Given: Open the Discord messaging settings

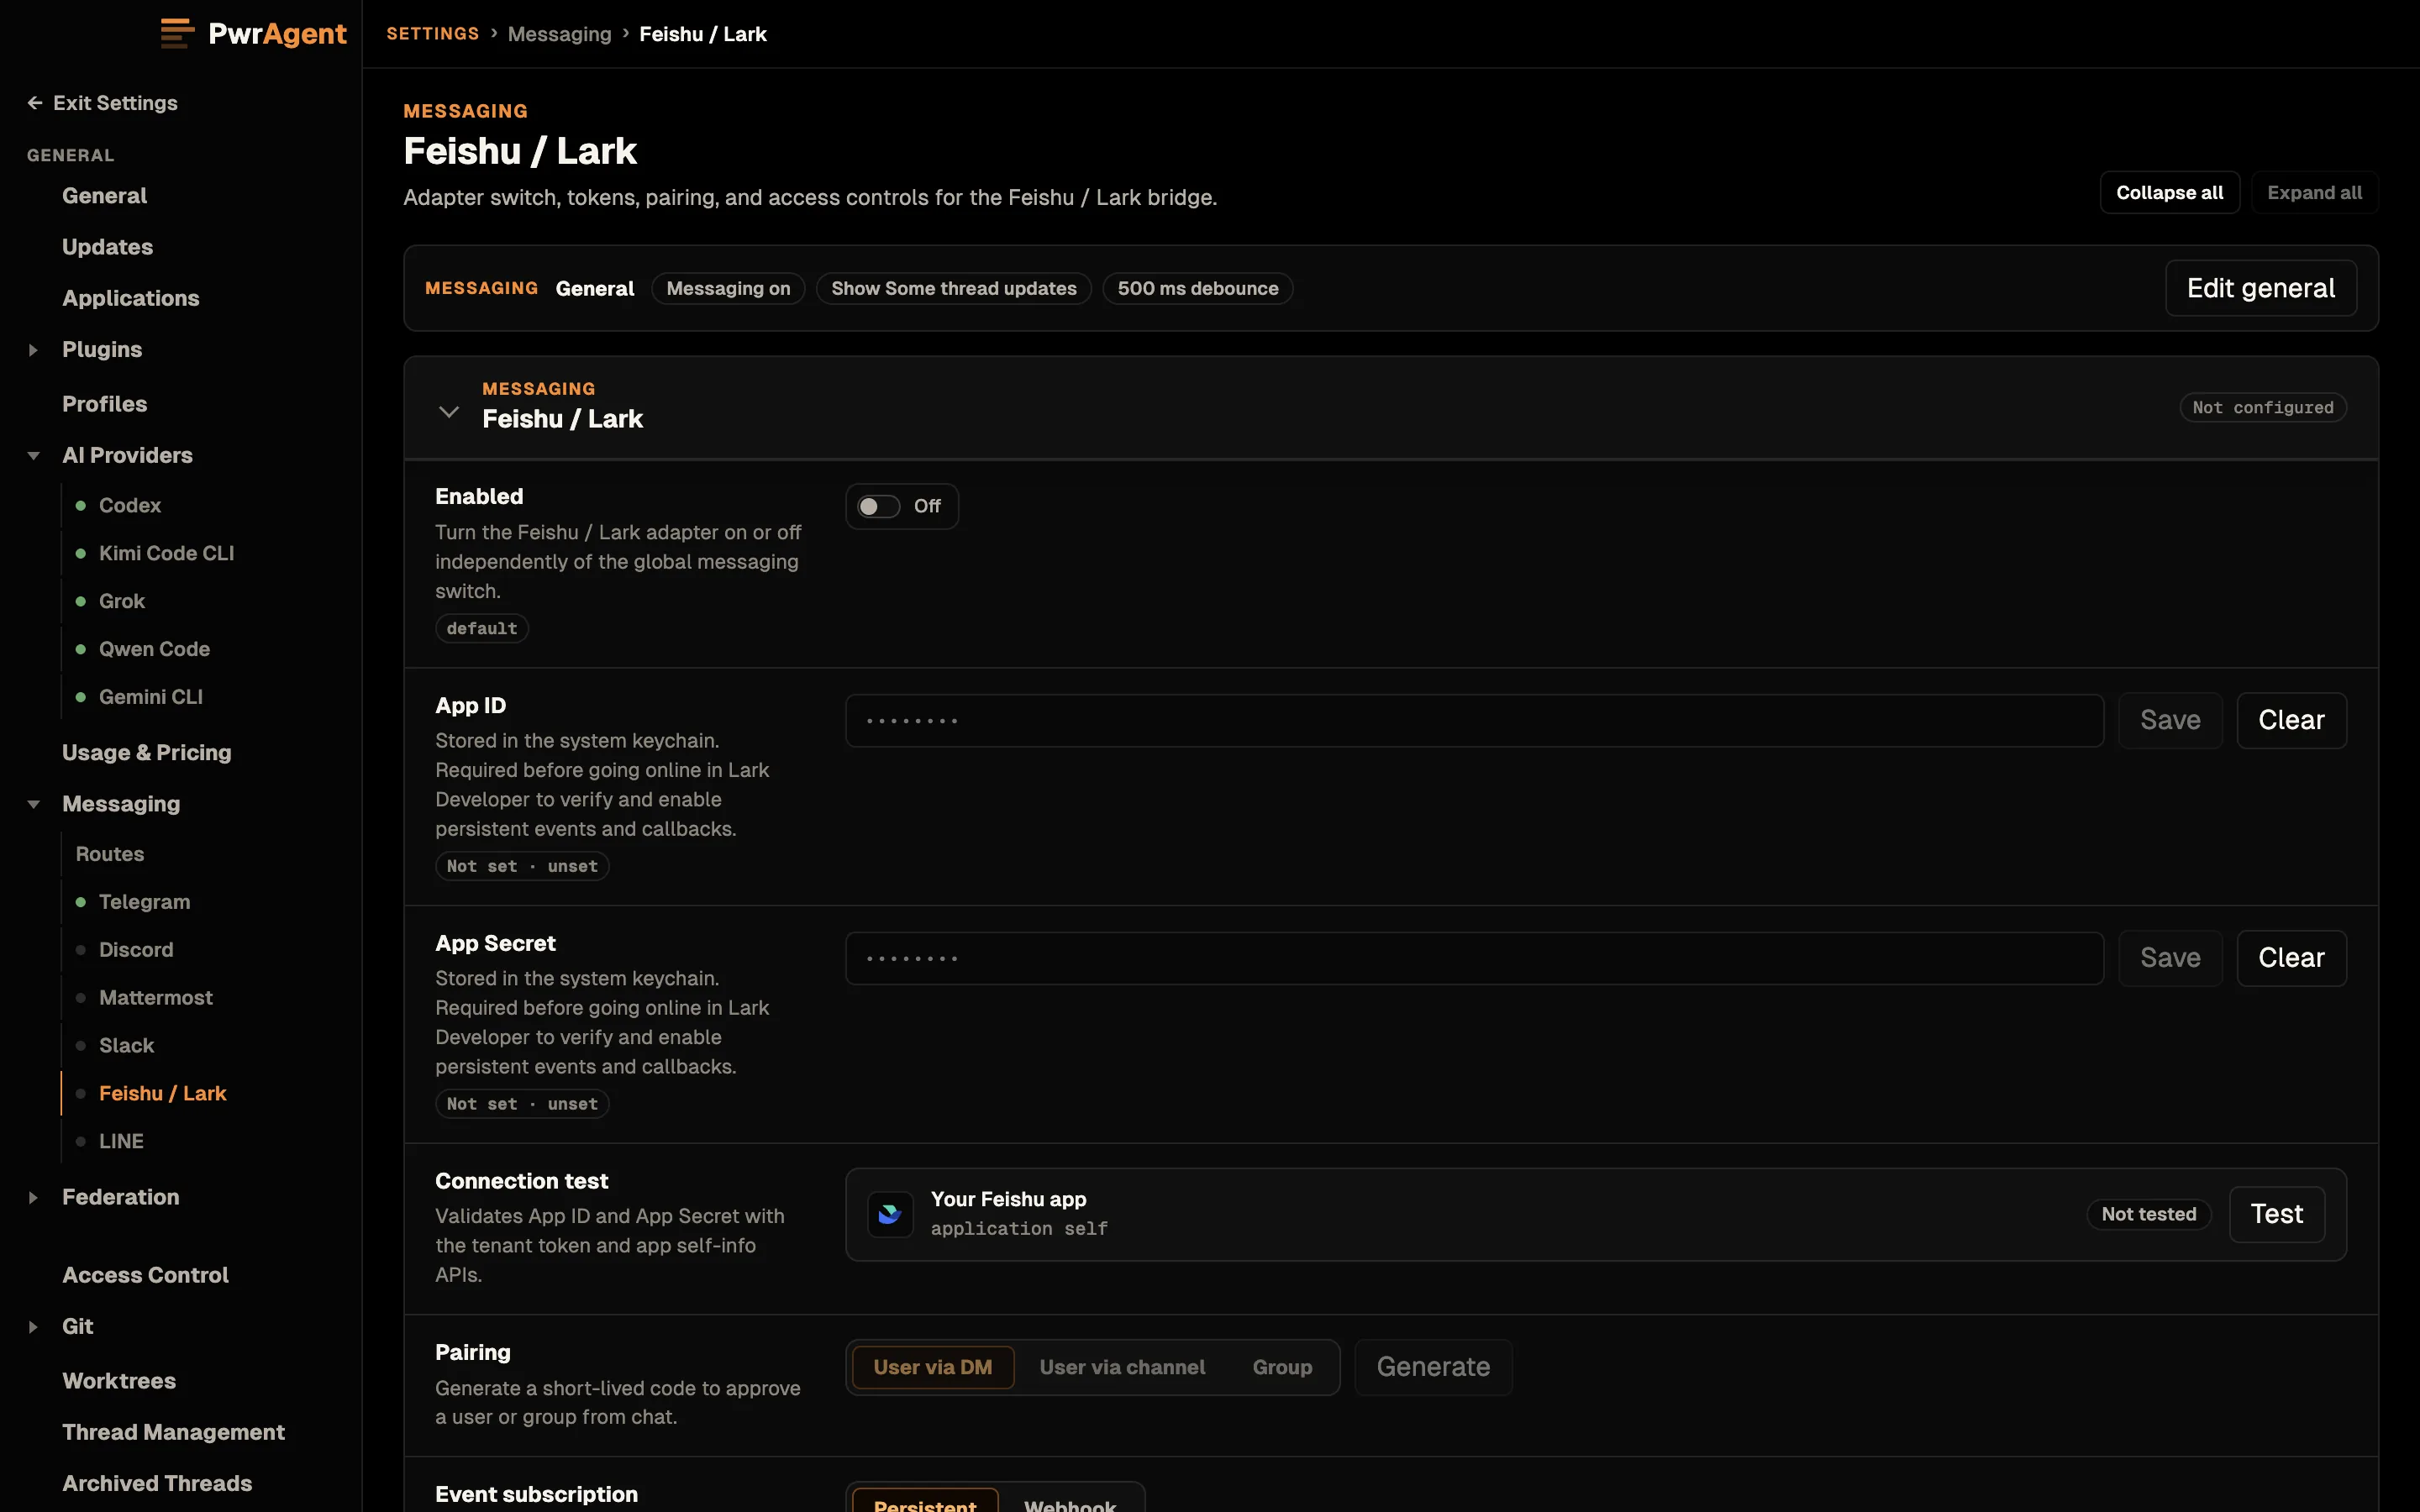Looking at the screenshot, I should tap(136, 950).
